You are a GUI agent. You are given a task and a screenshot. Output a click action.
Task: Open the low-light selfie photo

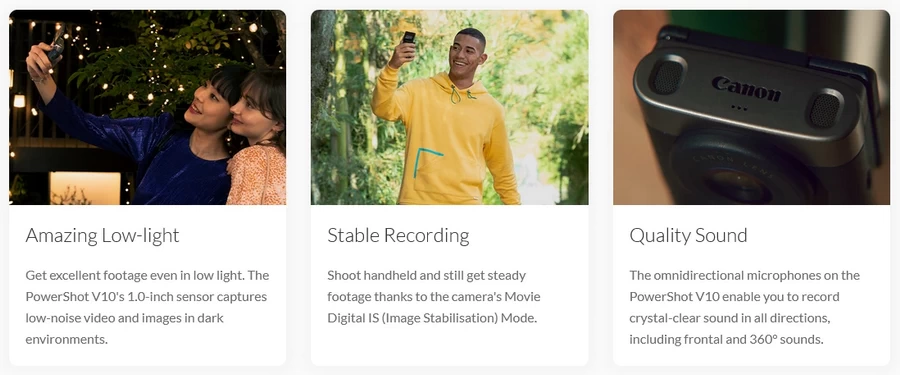(148, 107)
